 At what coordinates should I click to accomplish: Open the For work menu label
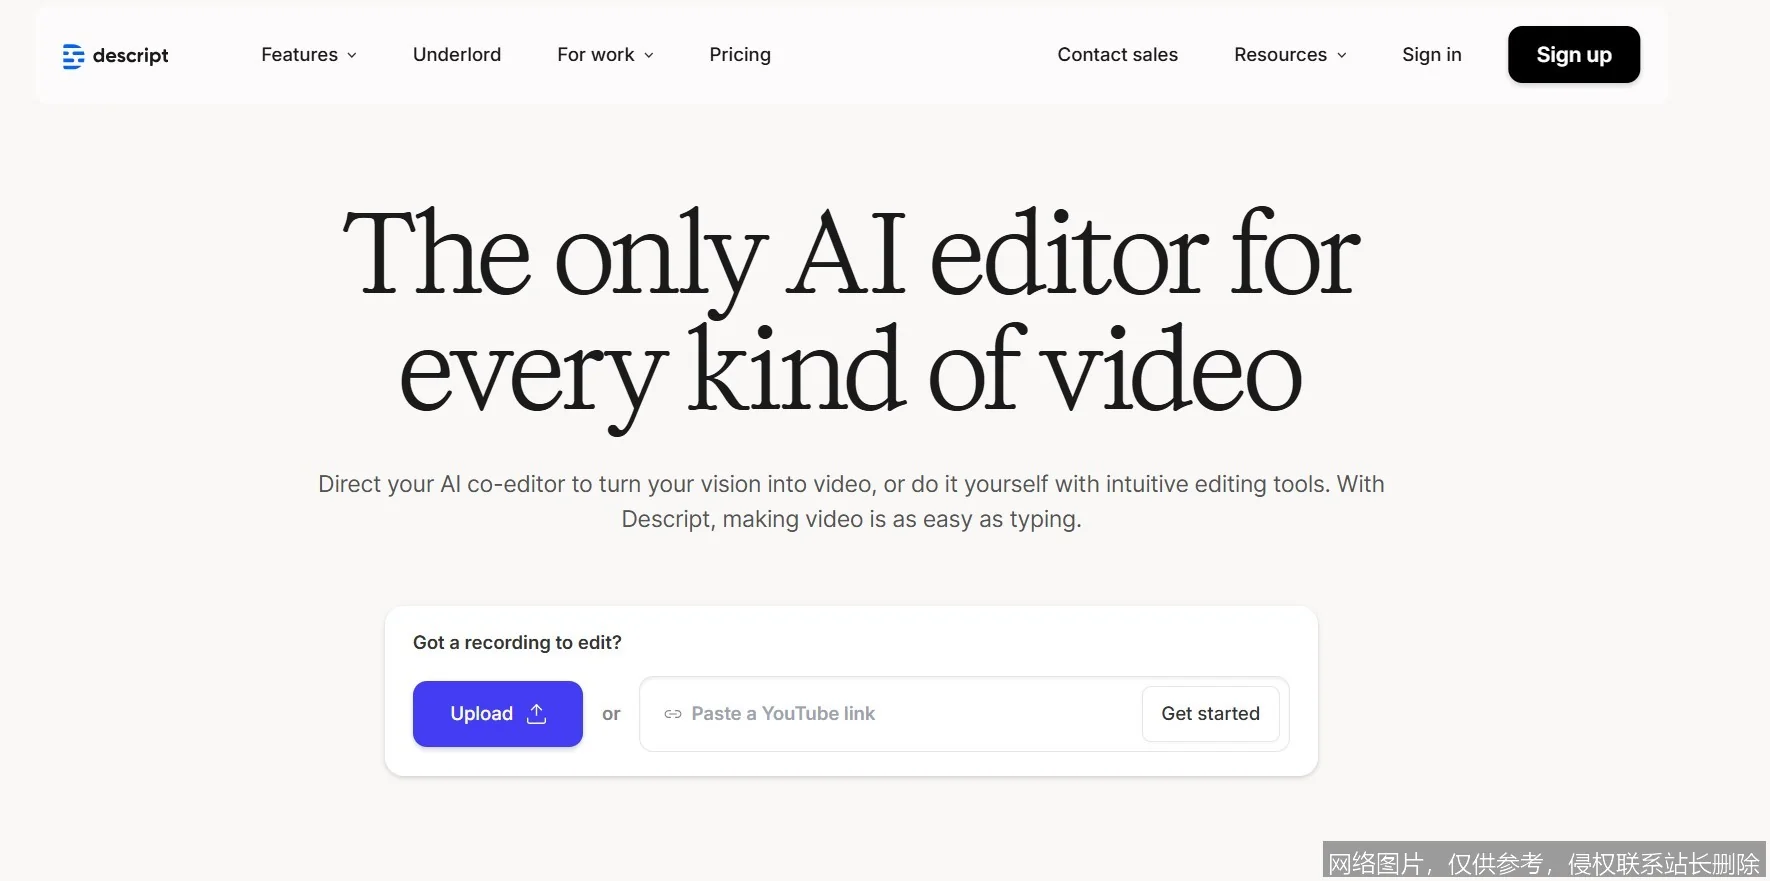tap(595, 55)
